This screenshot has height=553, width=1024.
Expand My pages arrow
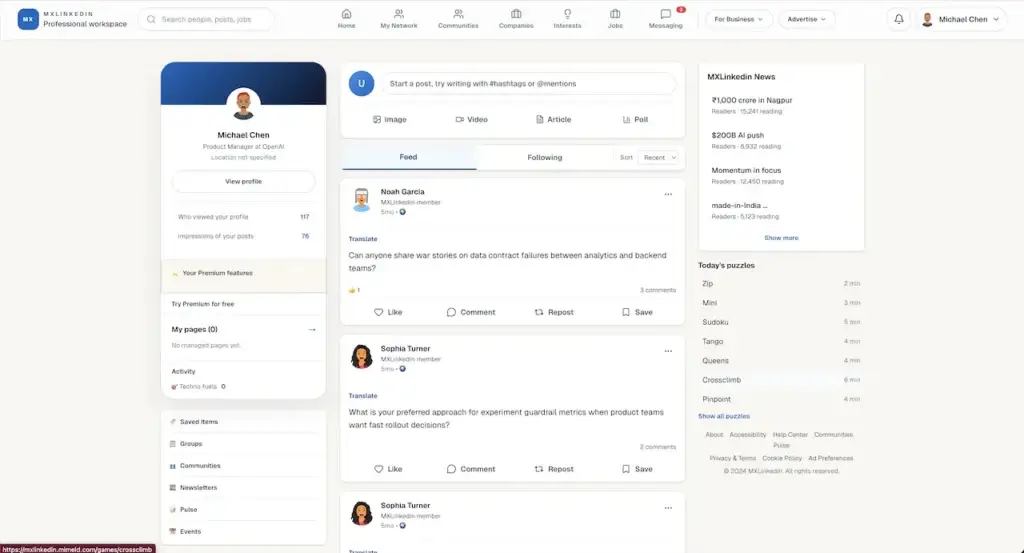click(312, 330)
